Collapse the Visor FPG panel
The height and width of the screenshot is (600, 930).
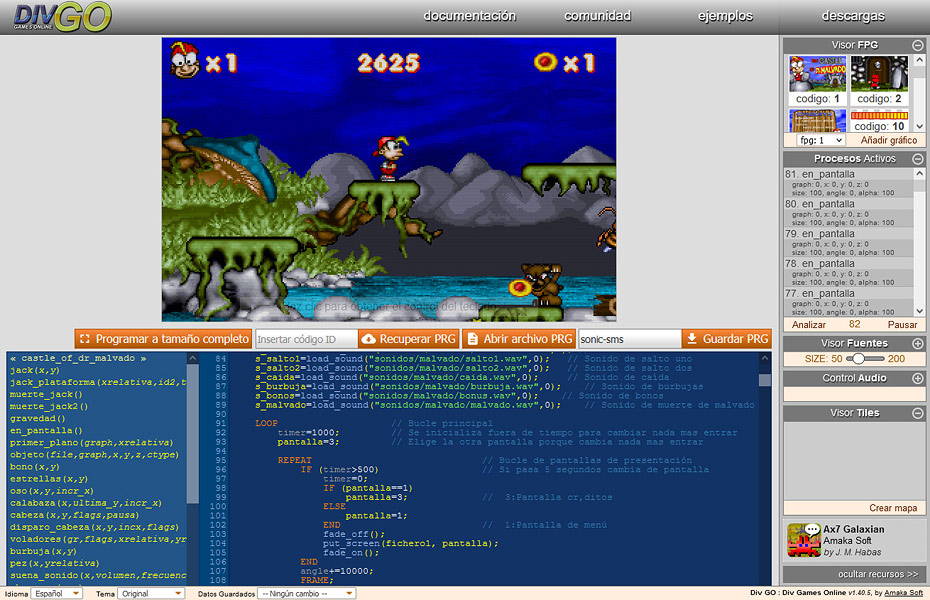point(918,45)
